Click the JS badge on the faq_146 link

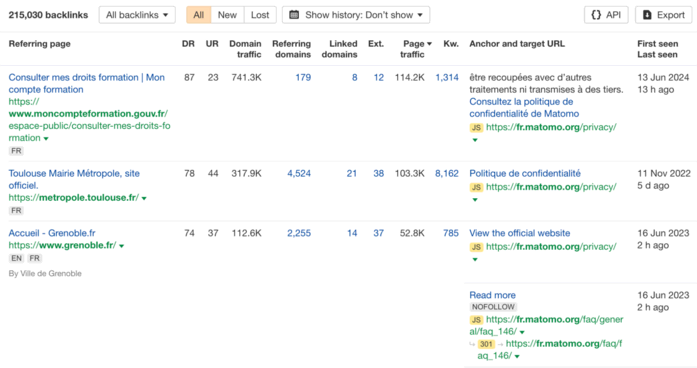(476, 320)
